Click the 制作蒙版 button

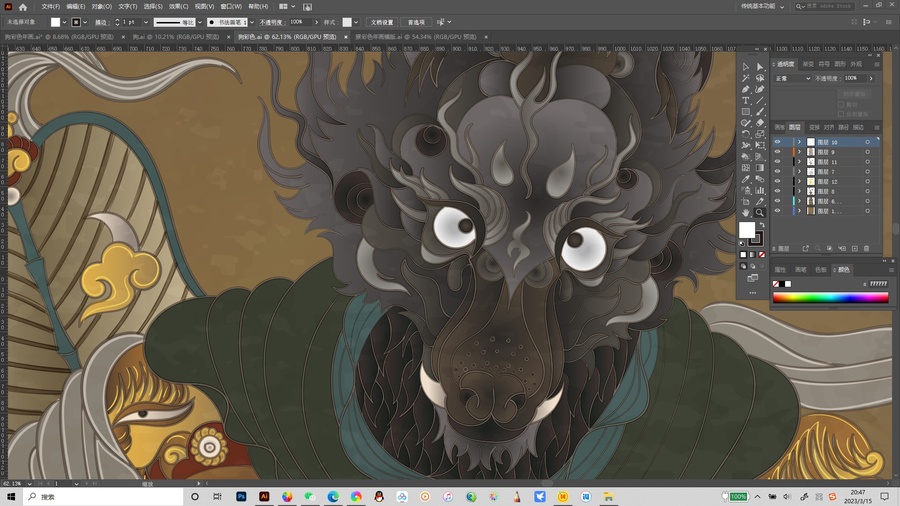pyautogui.click(x=854, y=94)
